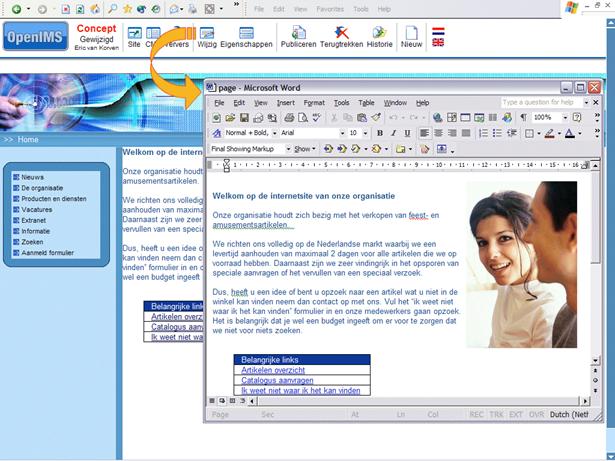Click the font color A button
The image size is (615, 461).
[570, 133]
